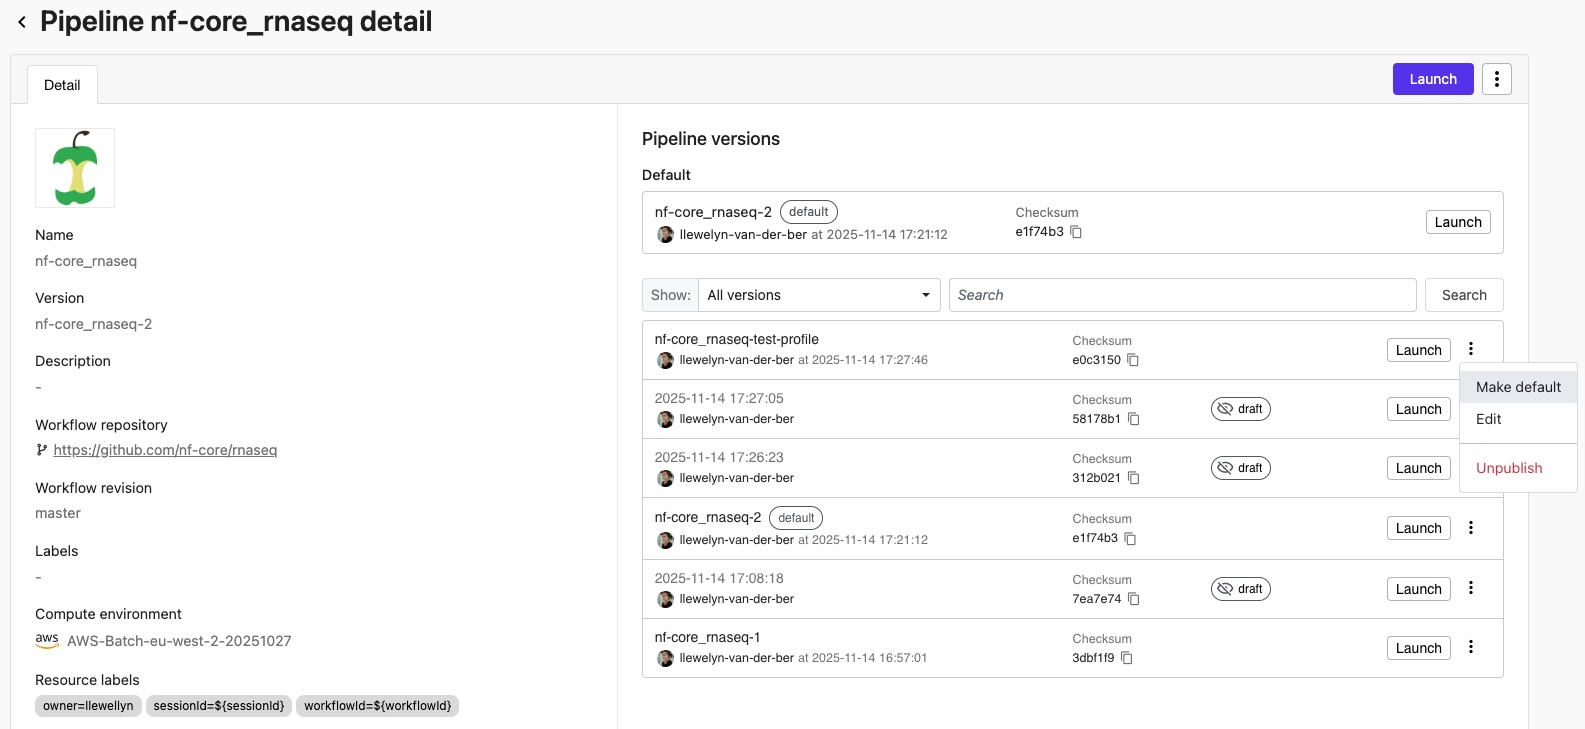Open kebab menu for nf-core_rnaseq-test-profile row
This screenshot has height=729, width=1585.
pos(1470,349)
